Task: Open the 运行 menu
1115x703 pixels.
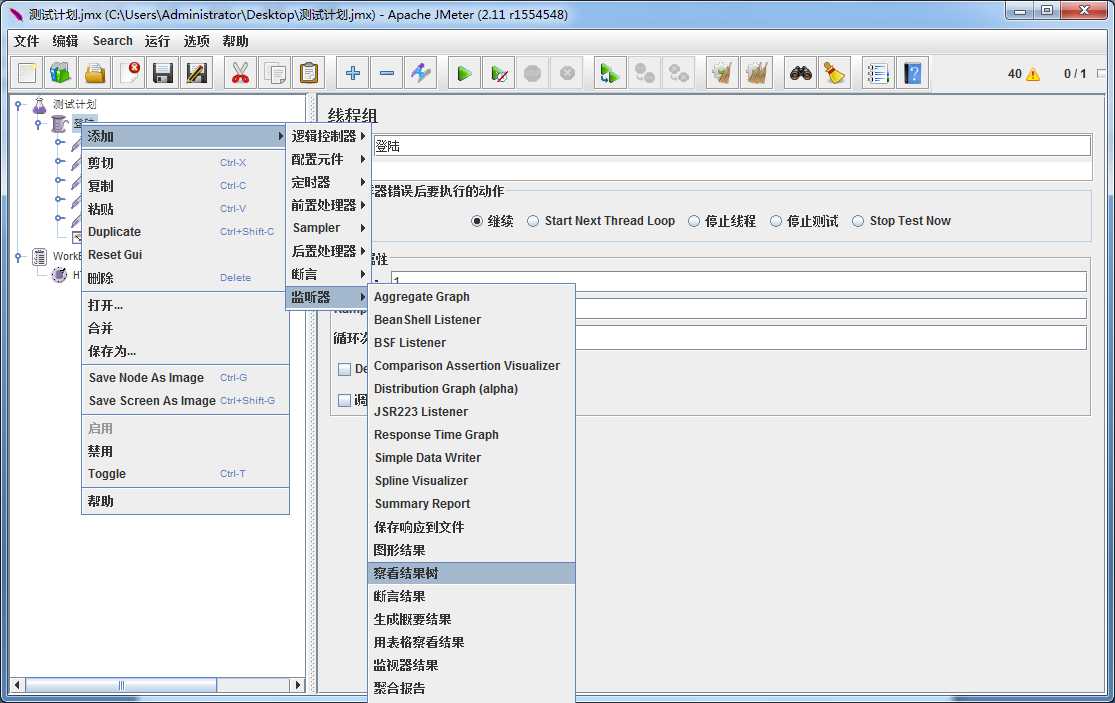Action: point(157,41)
